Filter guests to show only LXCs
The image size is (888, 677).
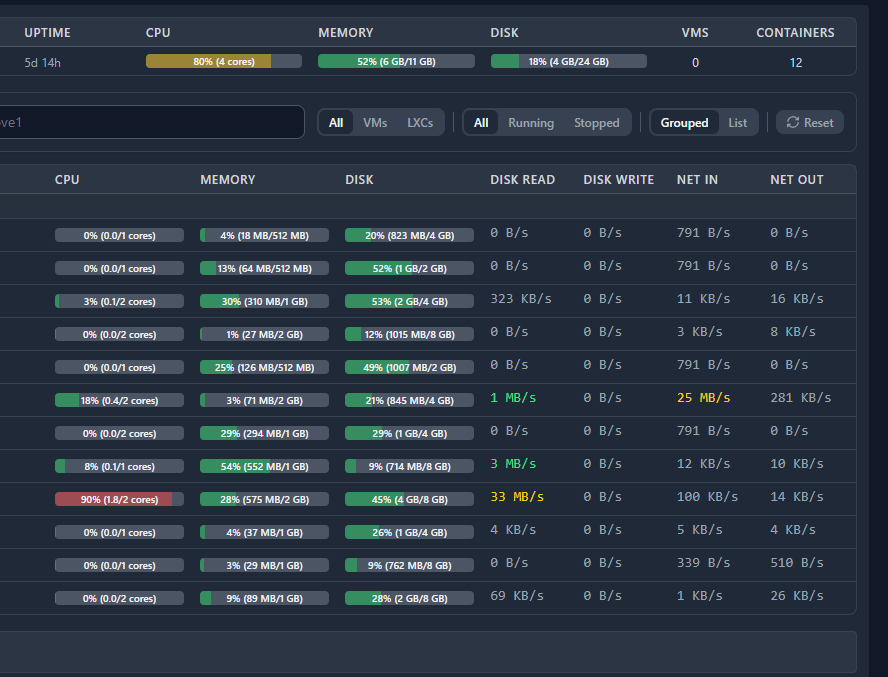[x=420, y=122]
